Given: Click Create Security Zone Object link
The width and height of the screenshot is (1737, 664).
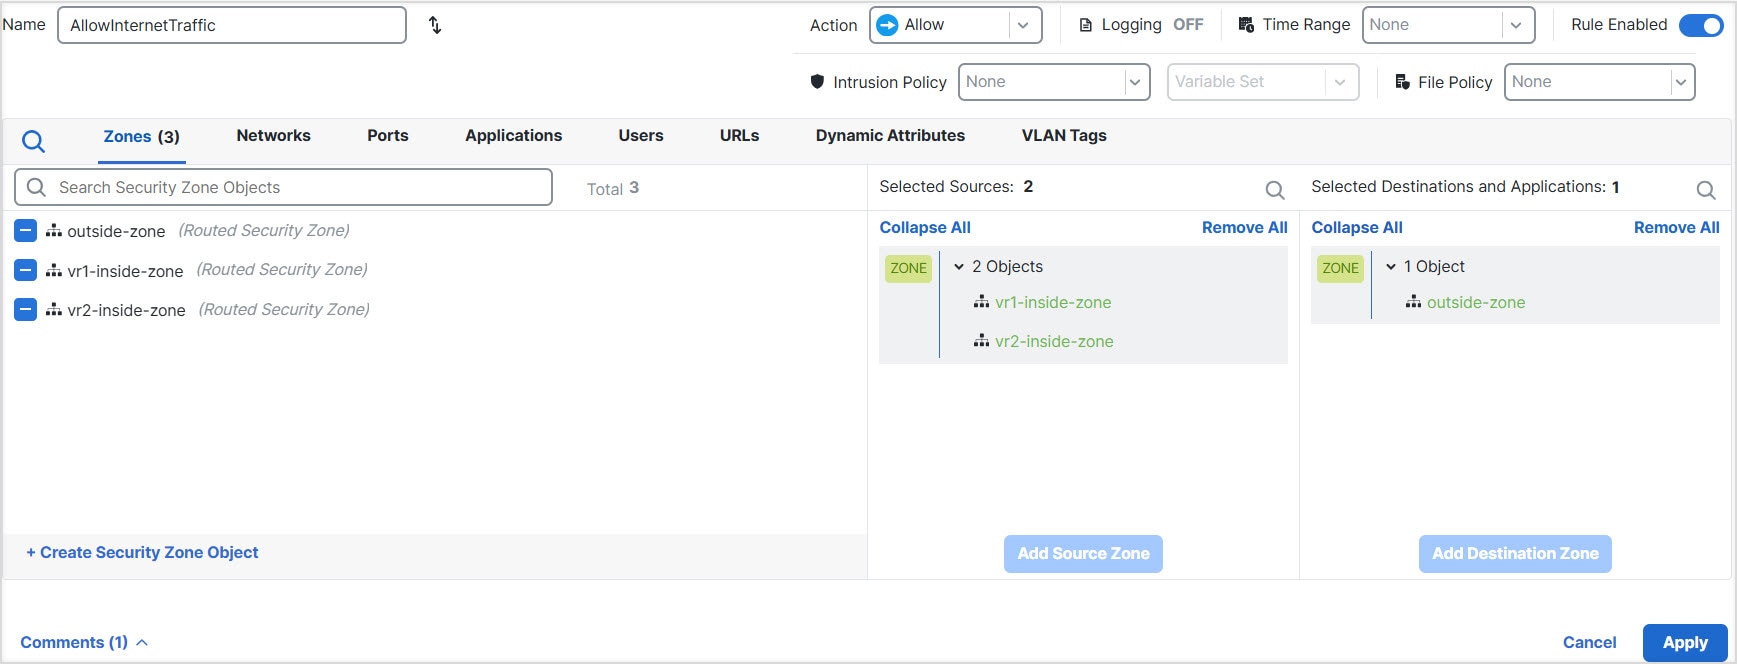Looking at the screenshot, I should tap(142, 553).
